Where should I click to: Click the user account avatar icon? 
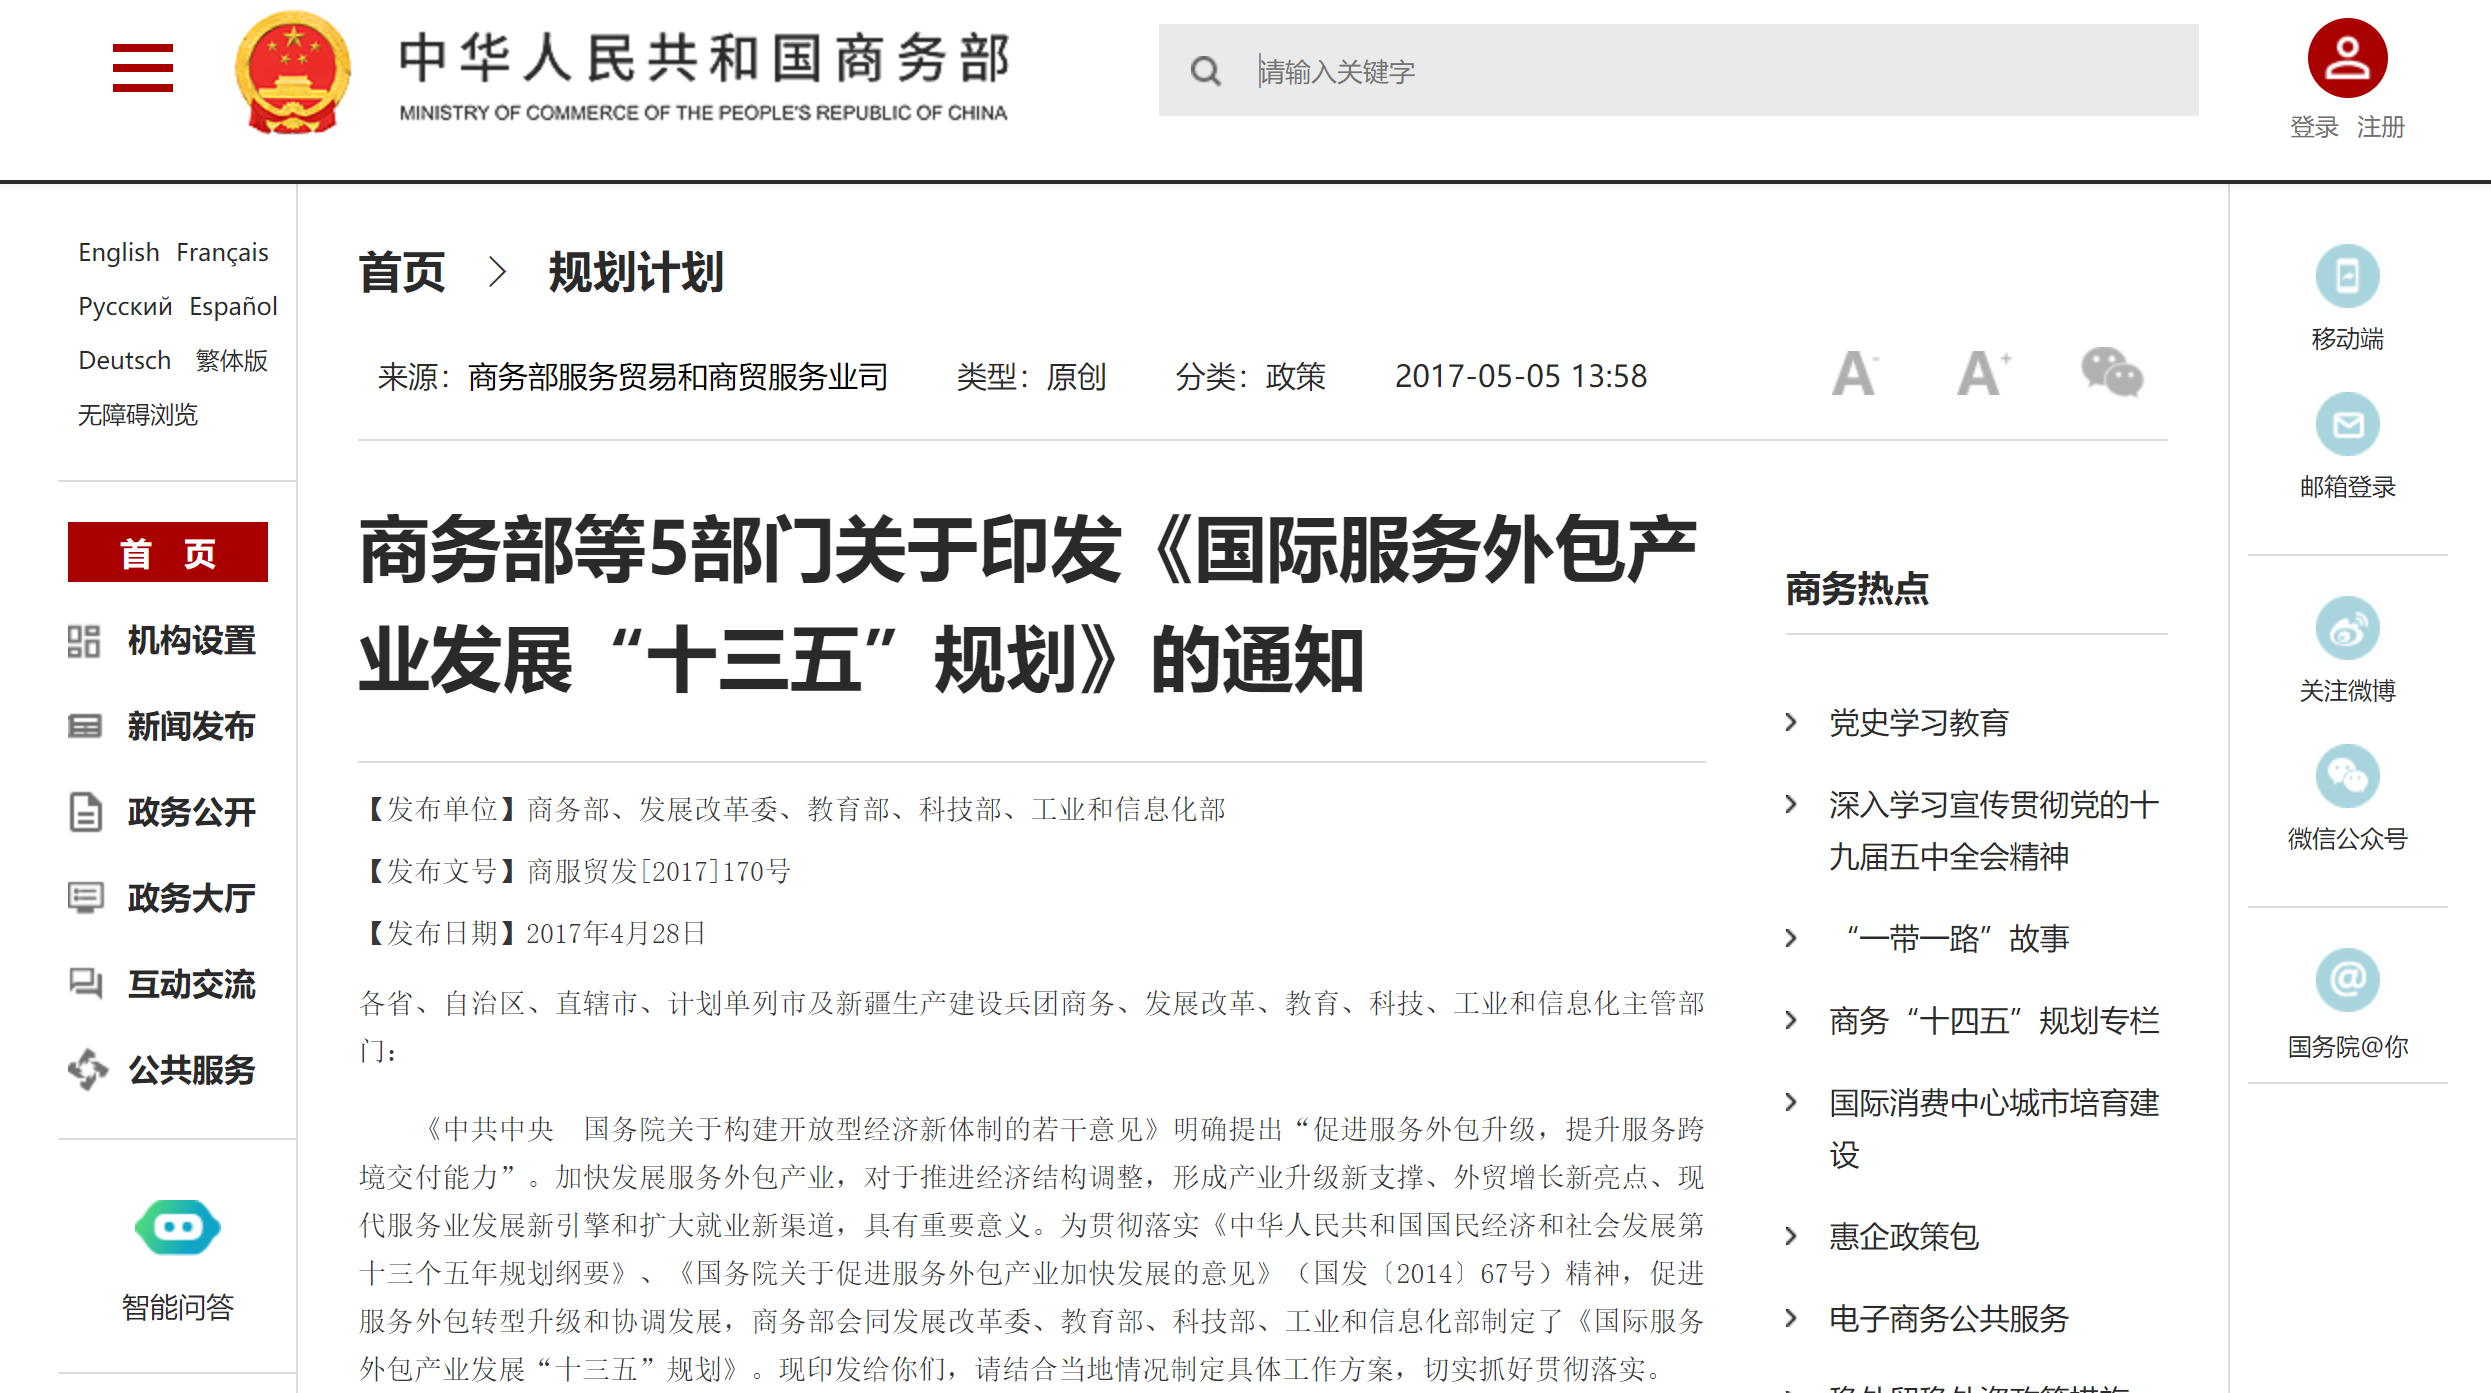(2346, 58)
